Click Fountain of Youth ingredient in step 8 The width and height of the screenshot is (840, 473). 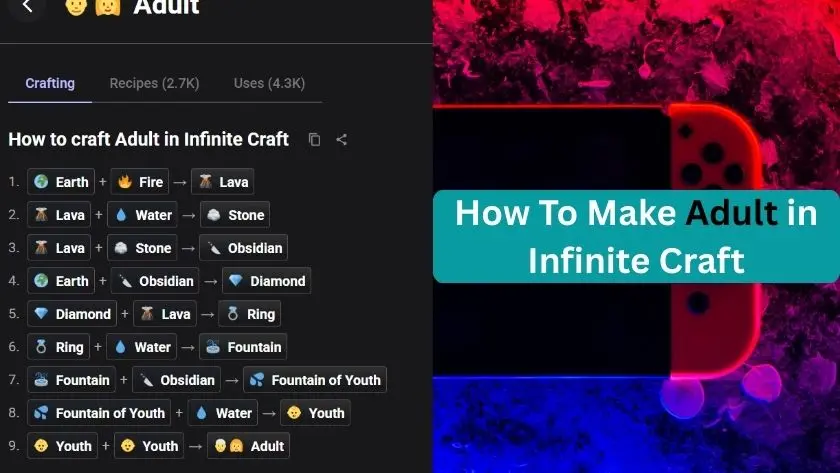point(99,413)
